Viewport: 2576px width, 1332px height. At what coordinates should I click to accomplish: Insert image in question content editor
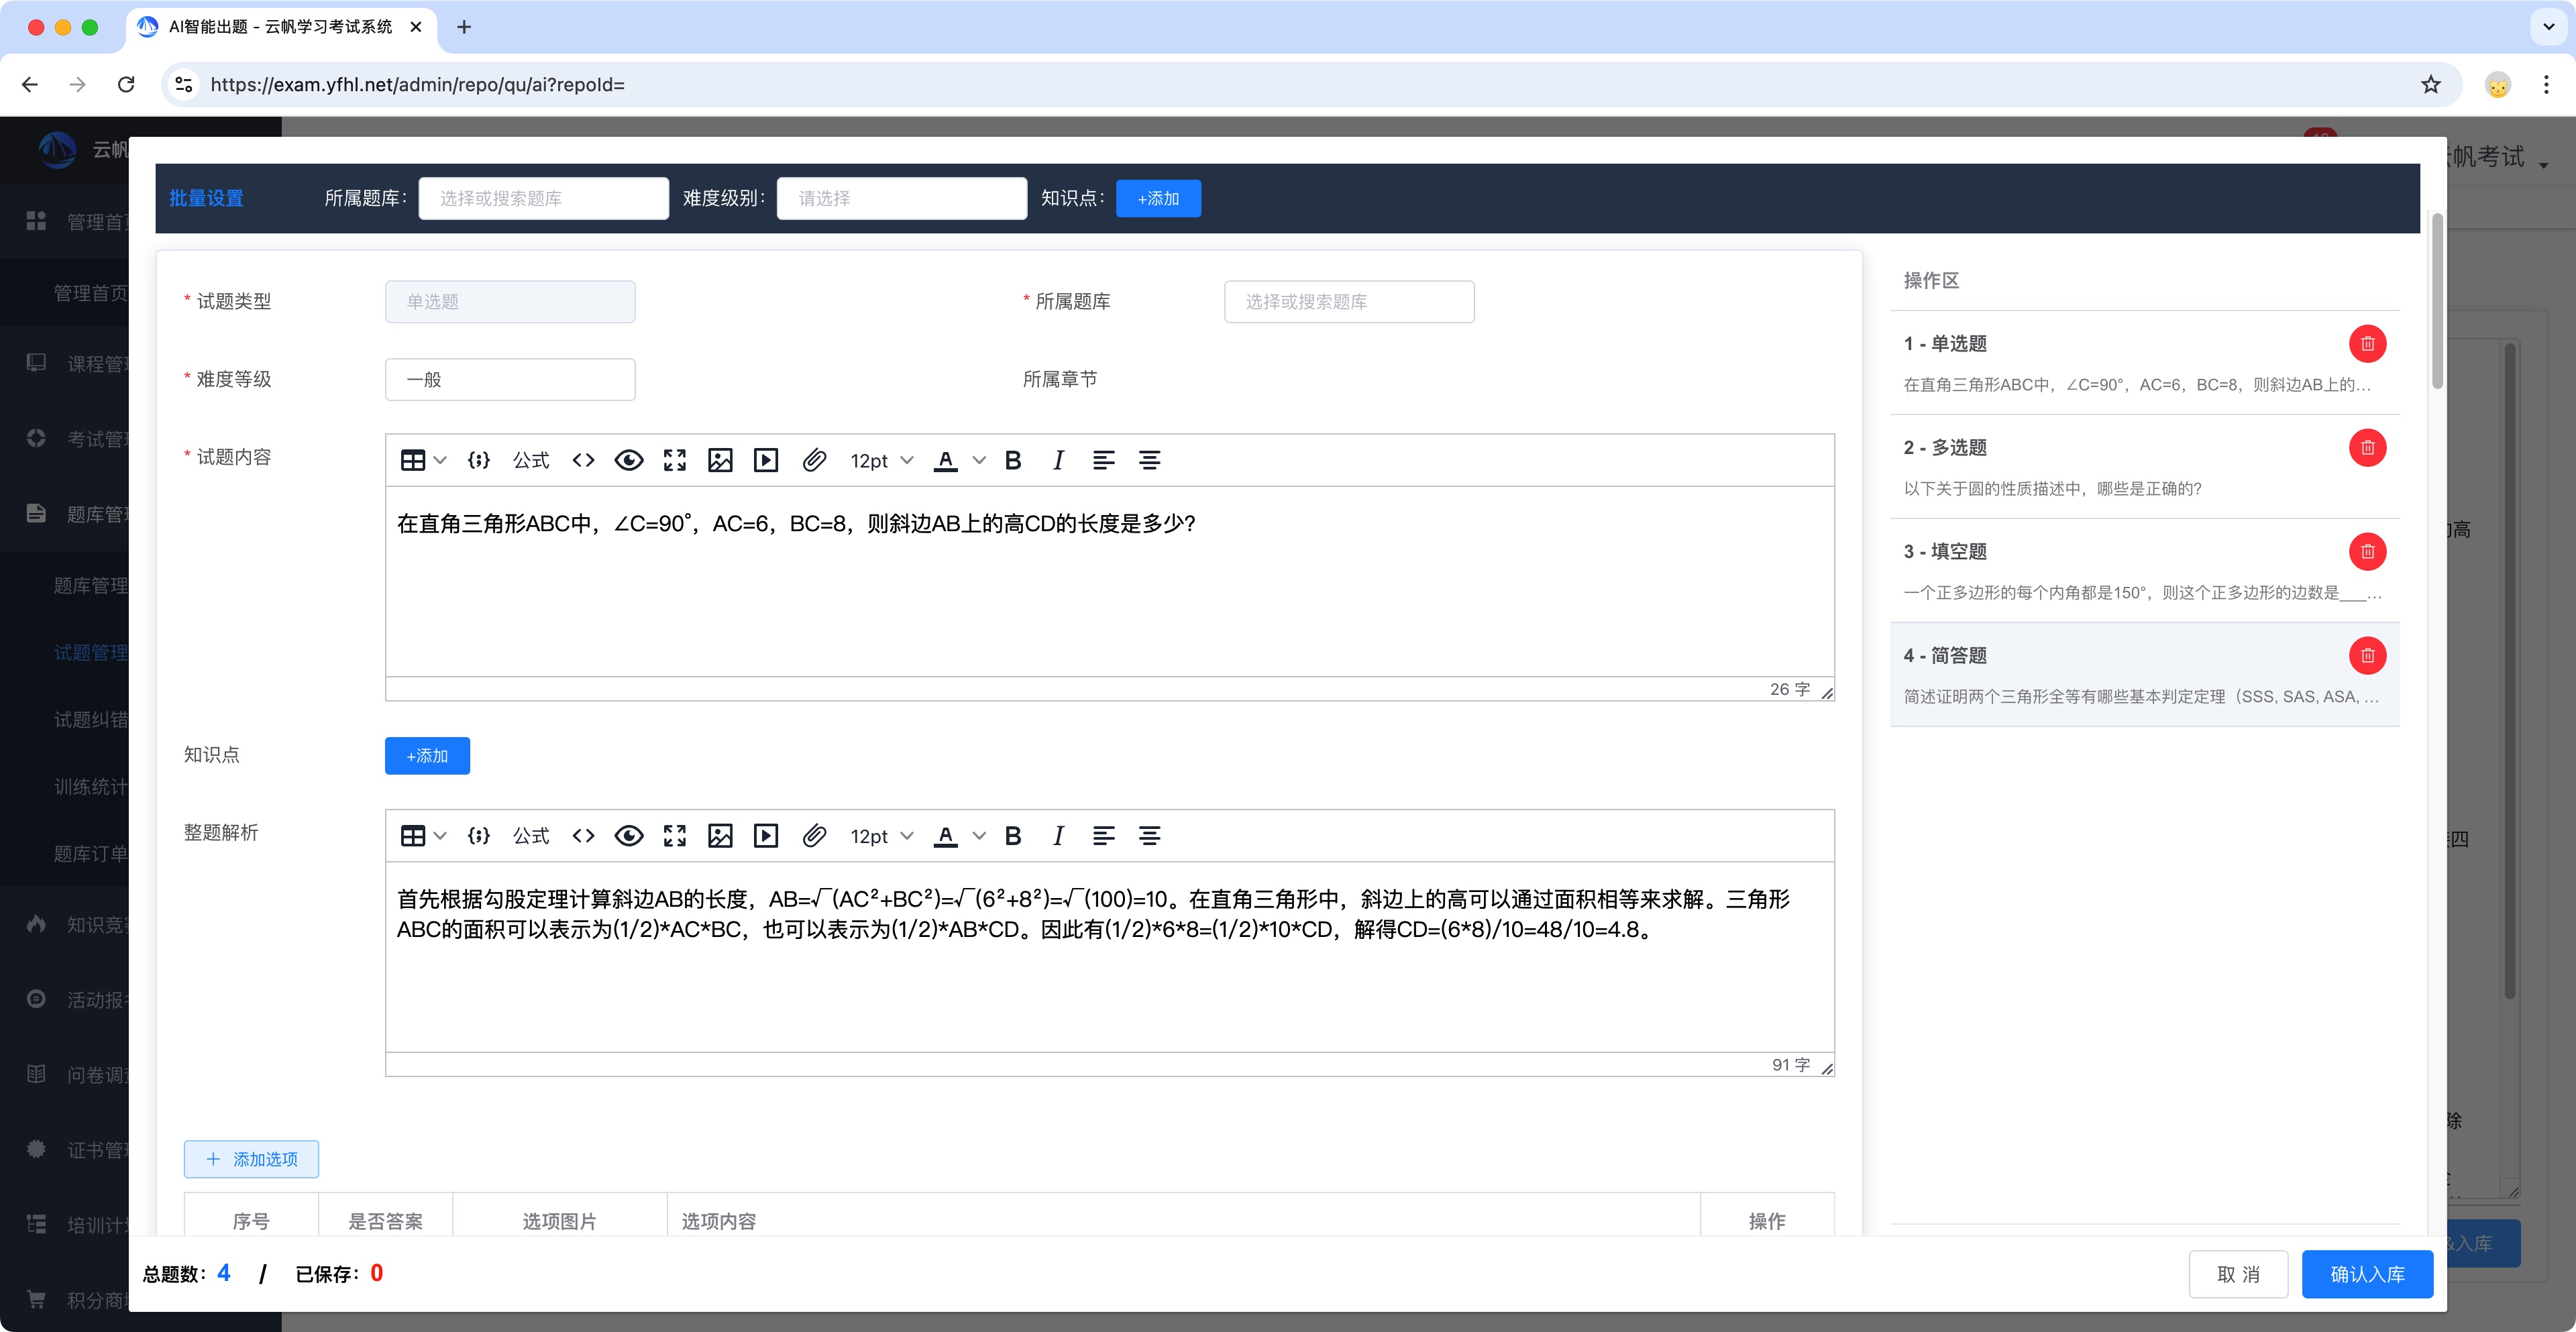[x=720, y=460]
